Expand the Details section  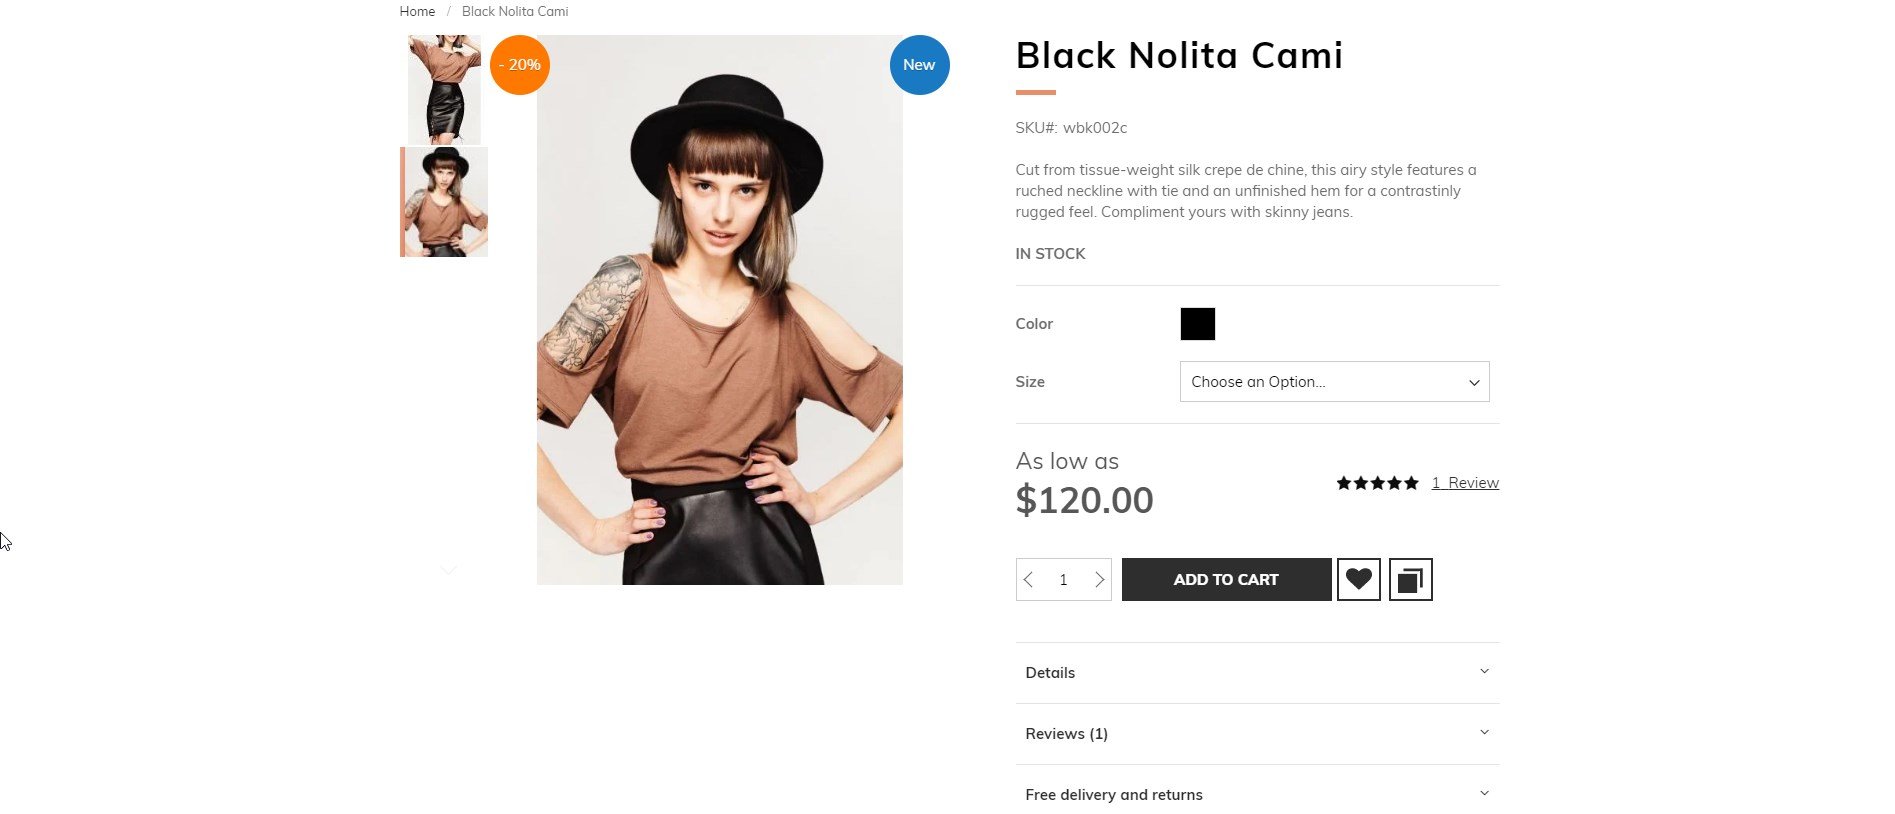1257,673
